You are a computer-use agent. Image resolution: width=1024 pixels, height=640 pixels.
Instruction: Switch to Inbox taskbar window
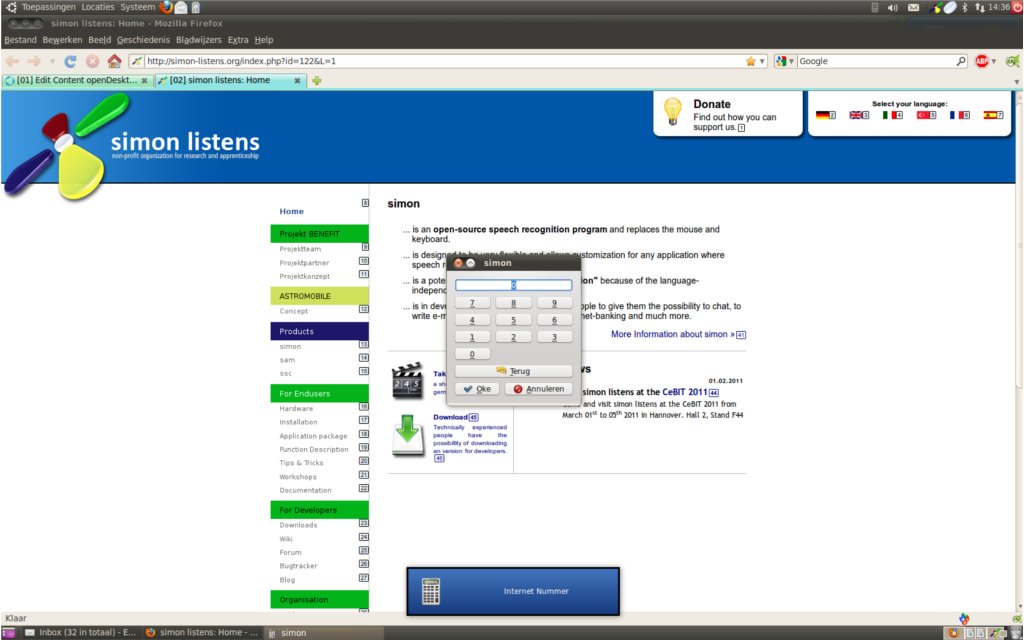80,633
